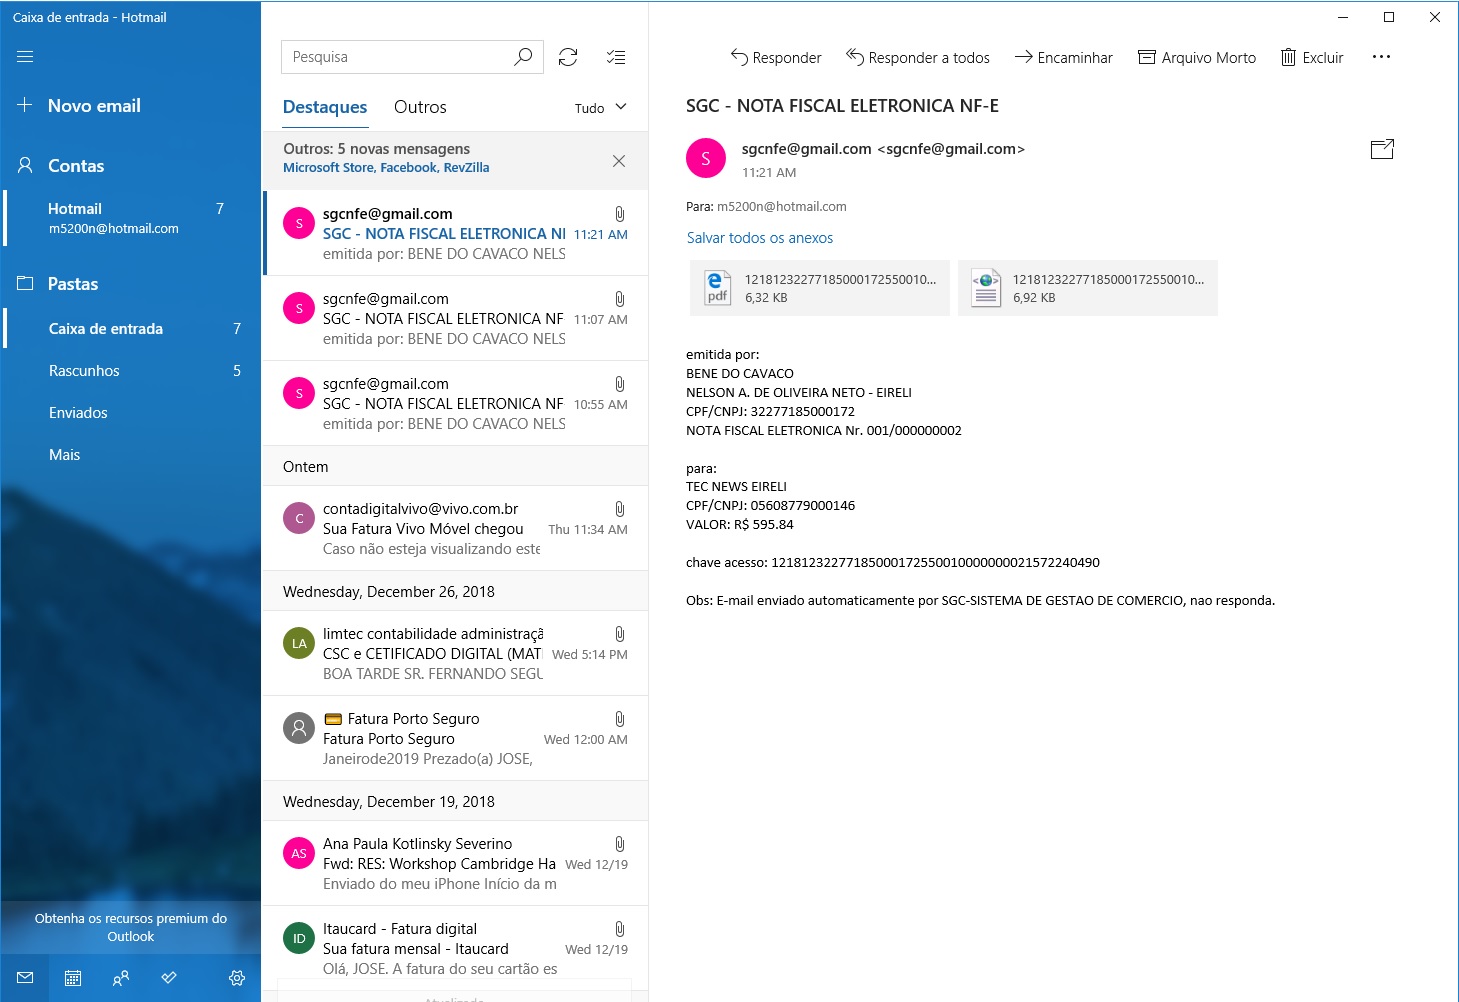
Task: Open the Caixa de entrada folder
Action: (x=131, y=329)
